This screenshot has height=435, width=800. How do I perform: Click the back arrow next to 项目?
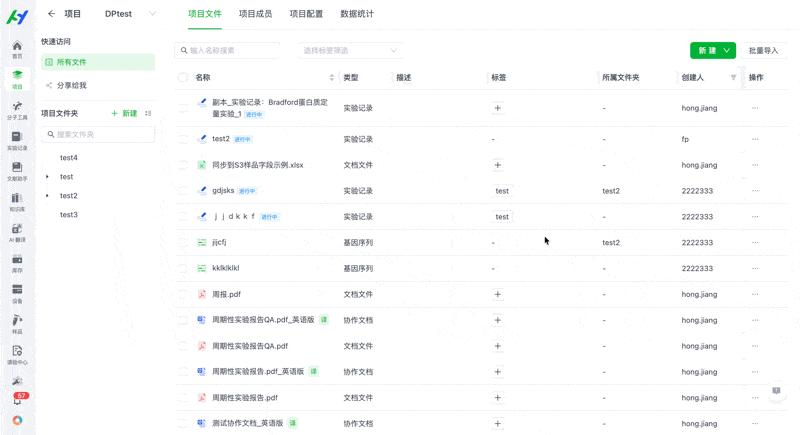pyautogui.click(x=52, y=14)
